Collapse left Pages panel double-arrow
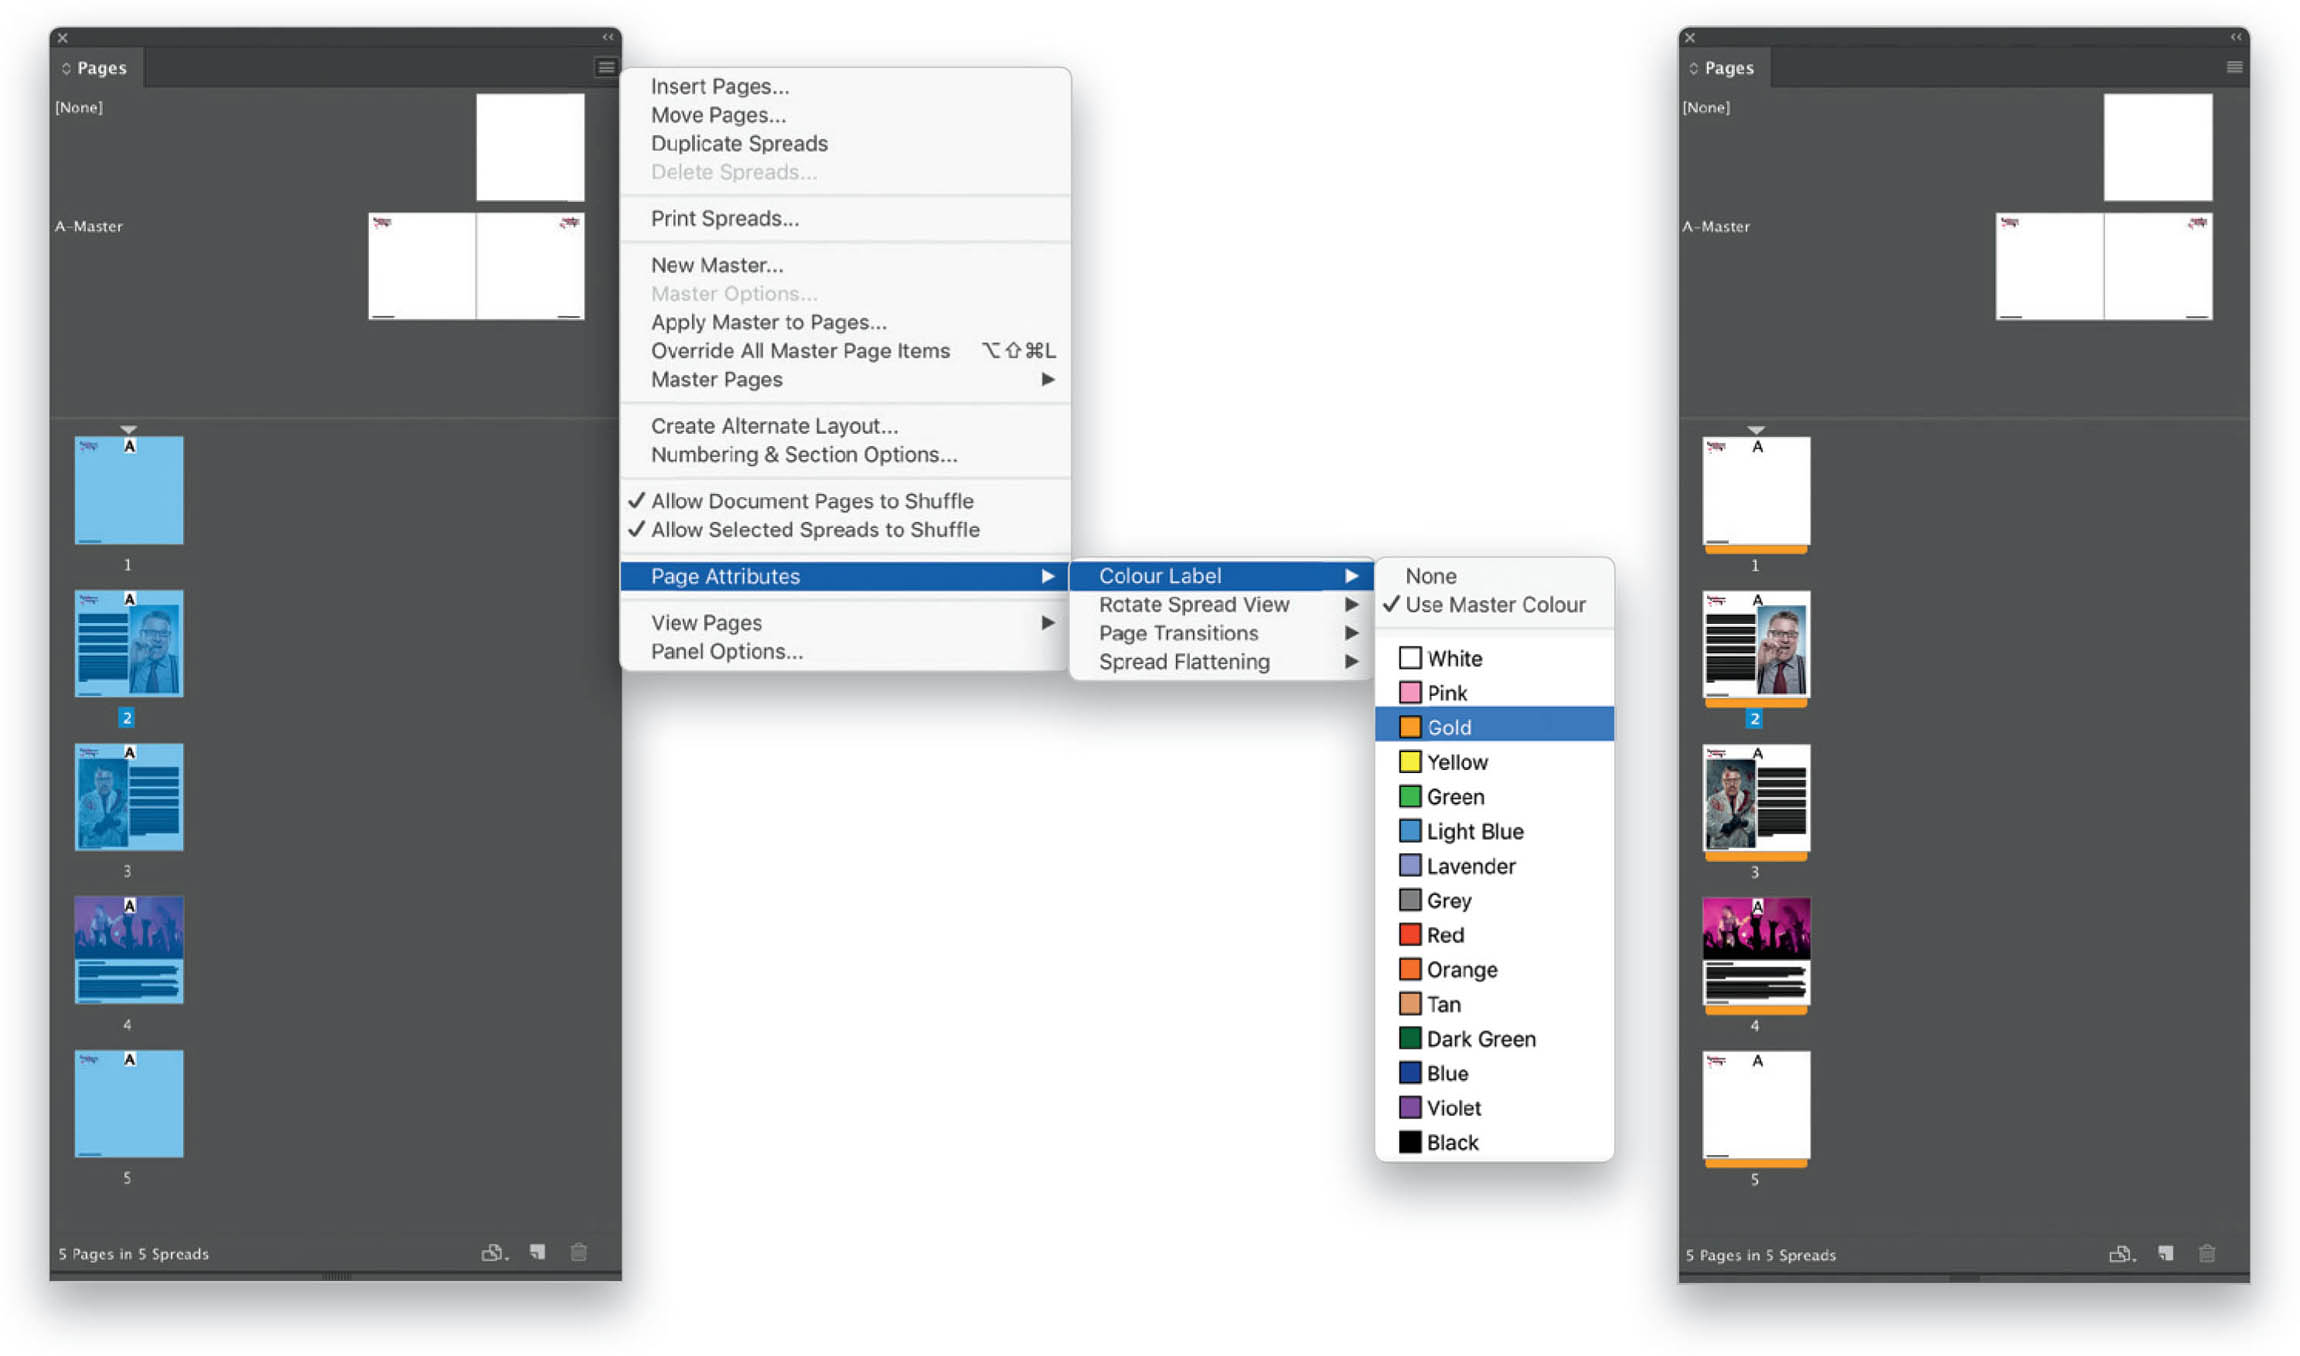The width and height of the screenshot is (2300, 1356). pos(608,37)
